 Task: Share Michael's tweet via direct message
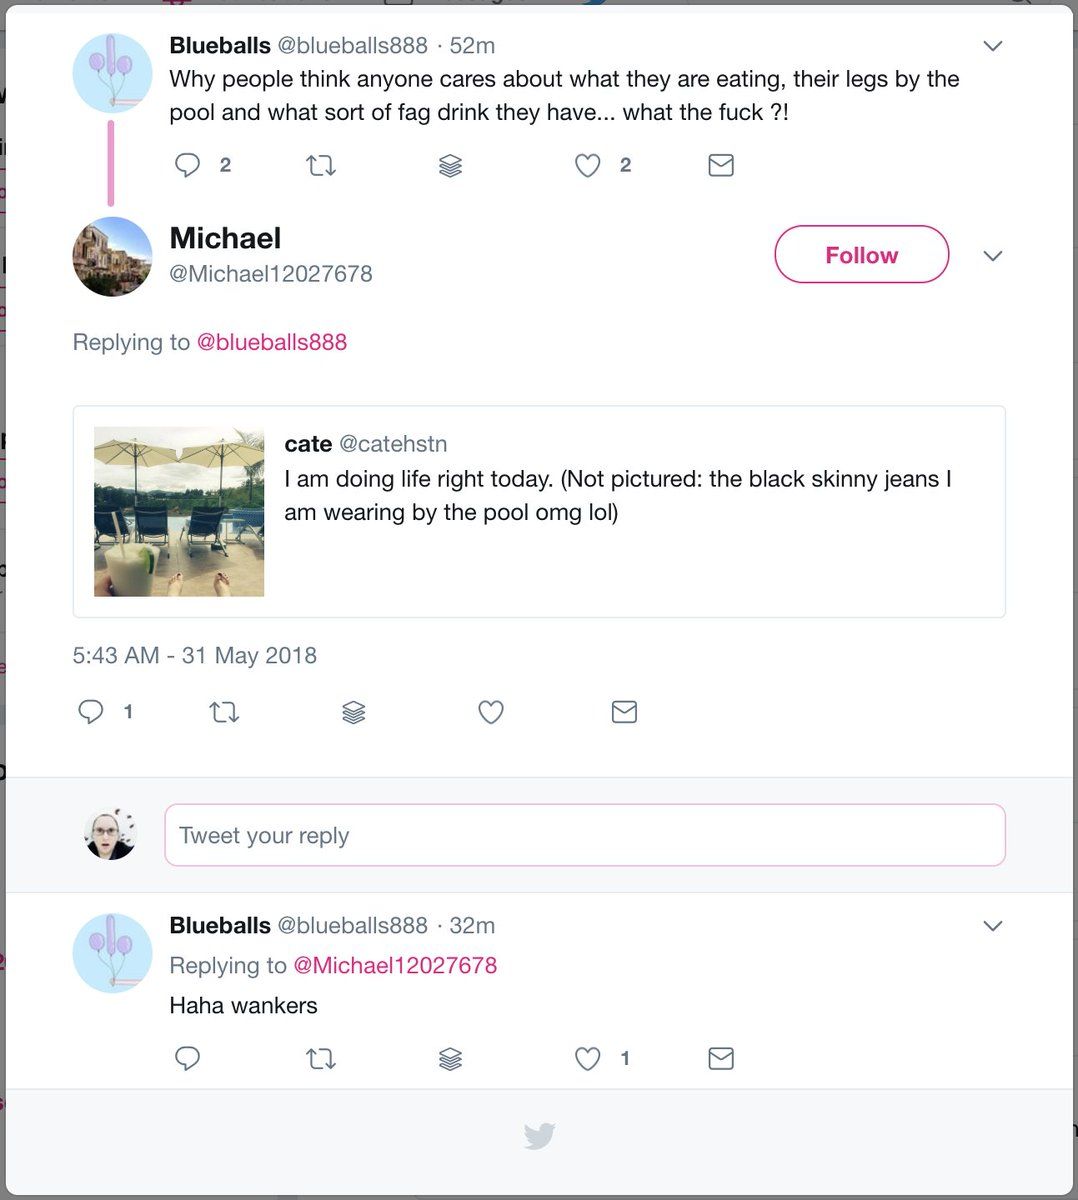[x=624, y=712]
